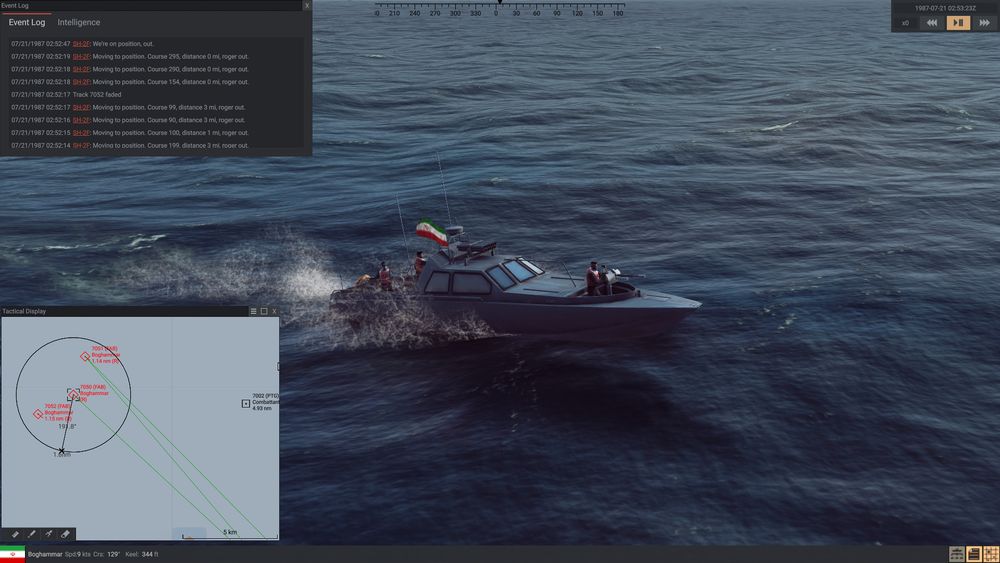Select contact 7050 Boghammar on tactical map
1000x563 pixels.
click(73, 395)
